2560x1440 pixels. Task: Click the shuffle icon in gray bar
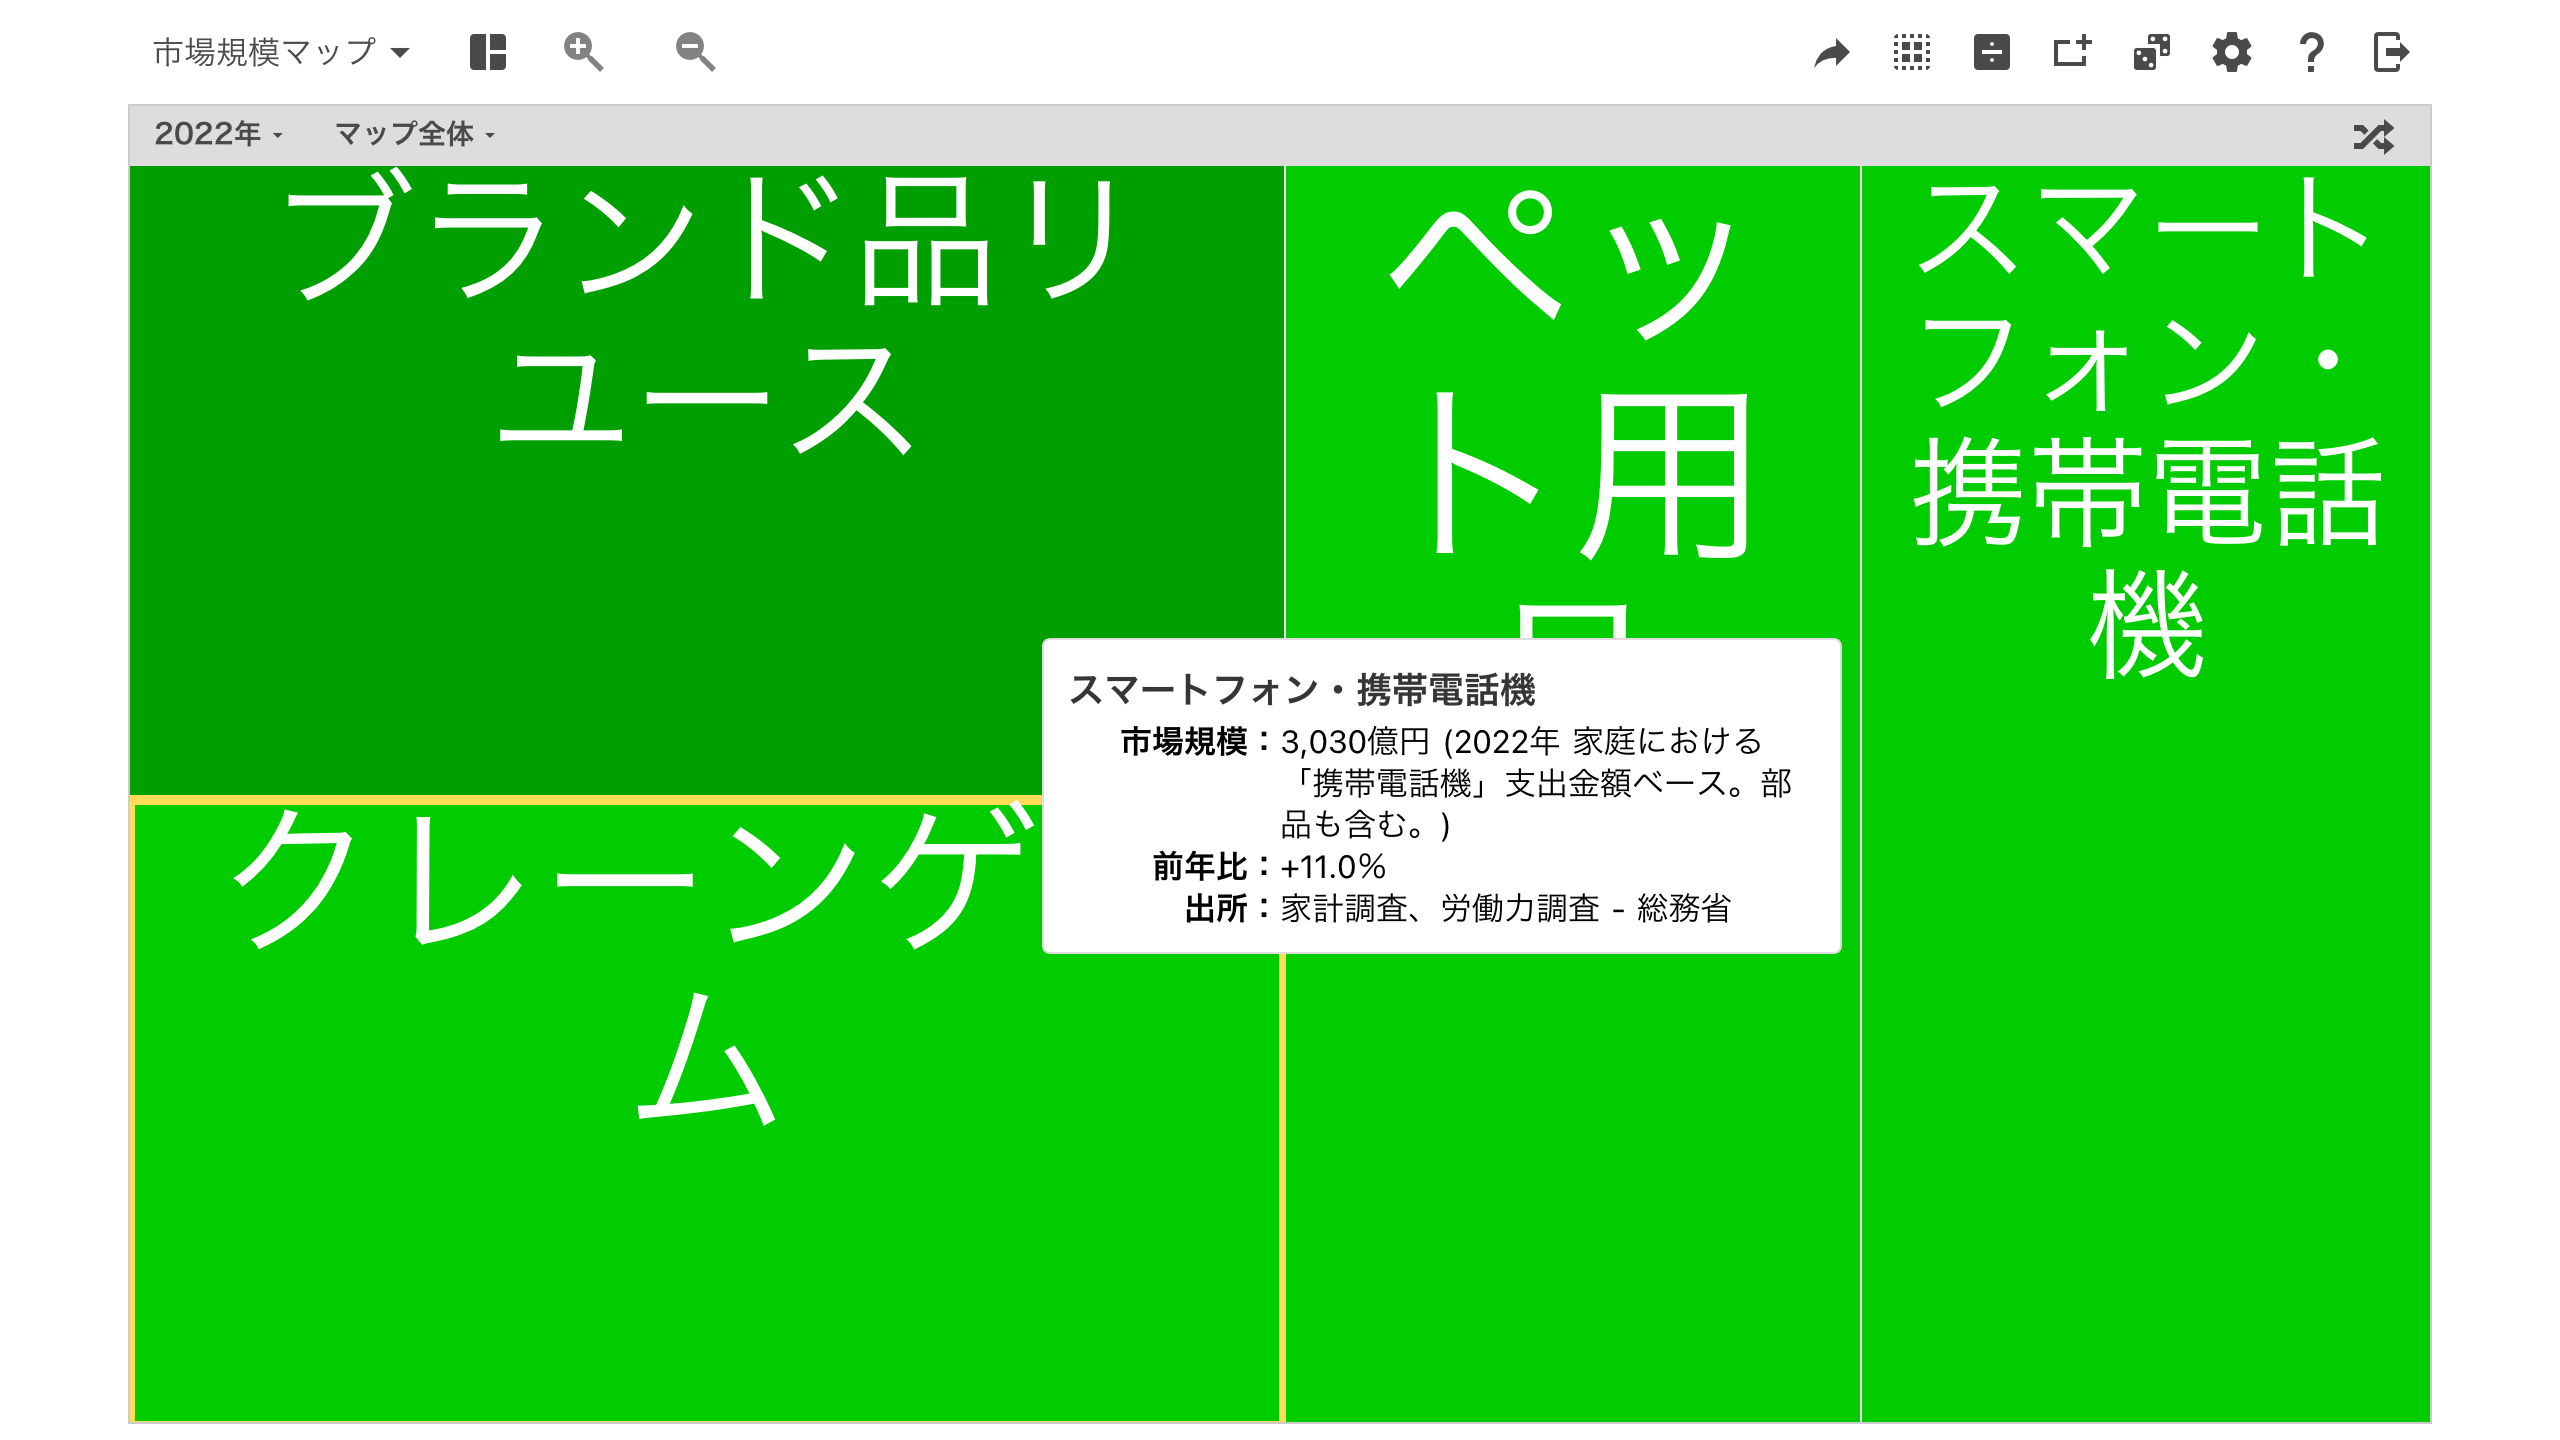(x=2374, y=136)
